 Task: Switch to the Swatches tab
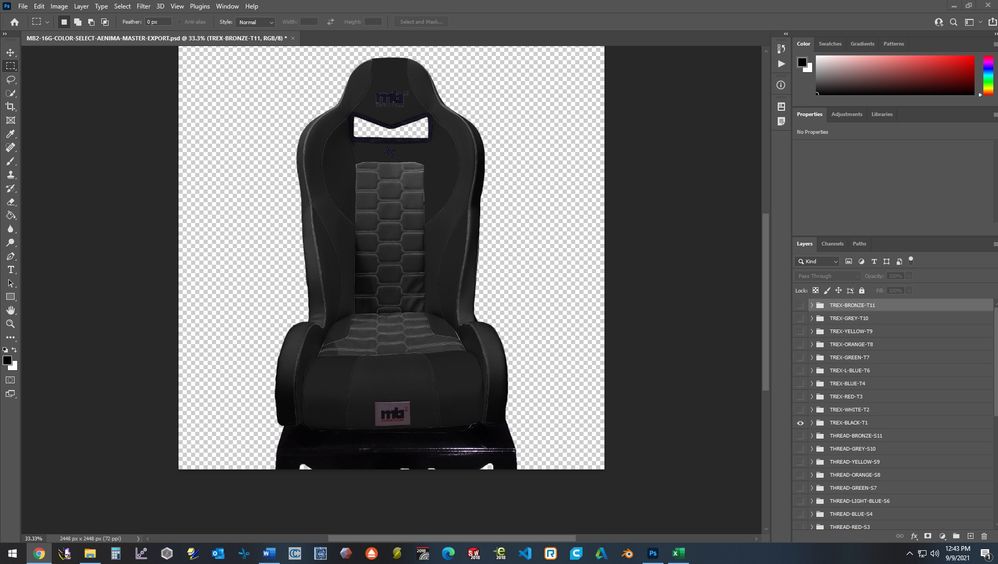[x=829, y=44]
